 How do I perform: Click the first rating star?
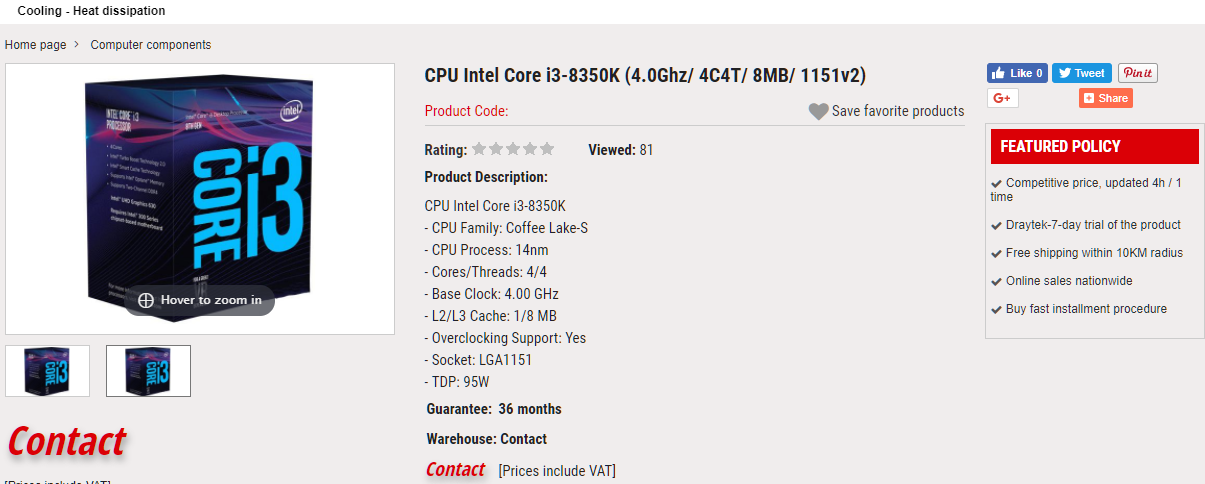pos(479,150)
